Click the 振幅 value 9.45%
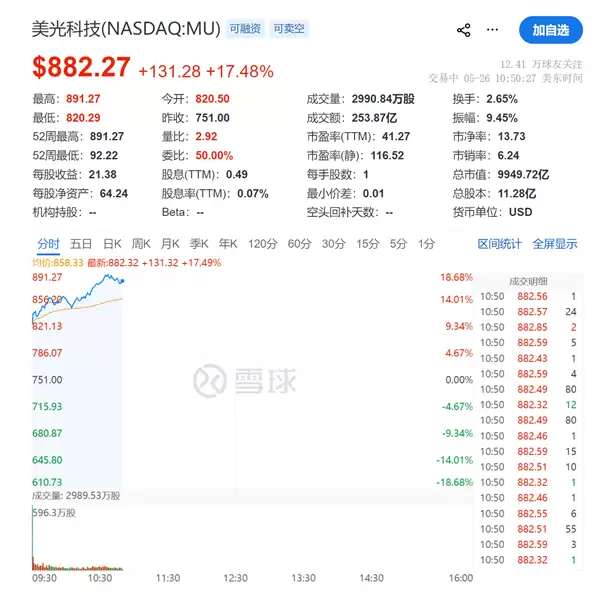 (502, 118)
